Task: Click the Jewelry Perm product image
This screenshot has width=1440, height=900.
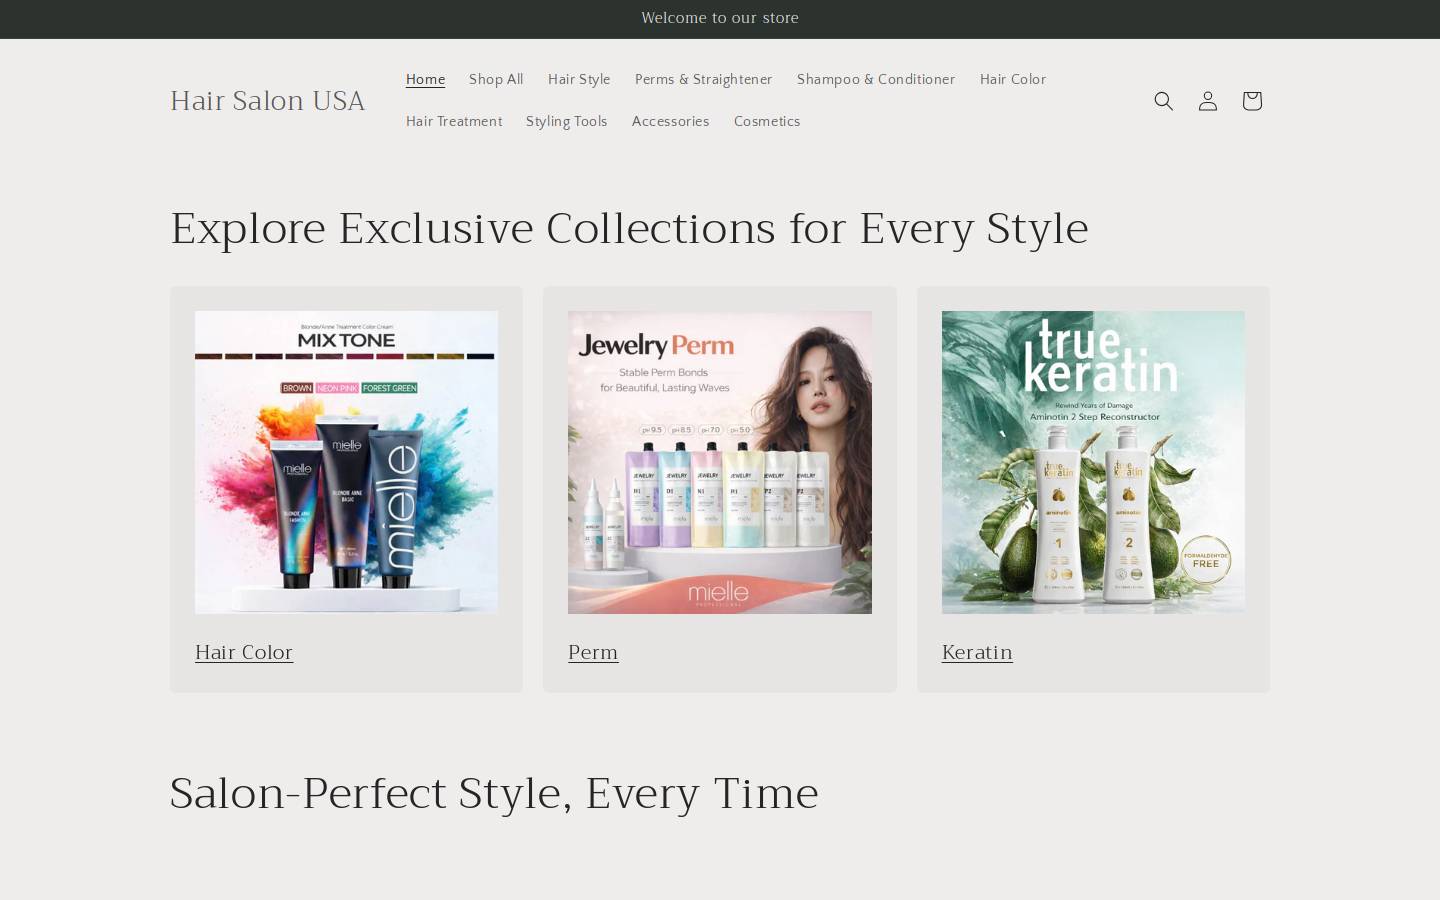Action: (720, 462)
